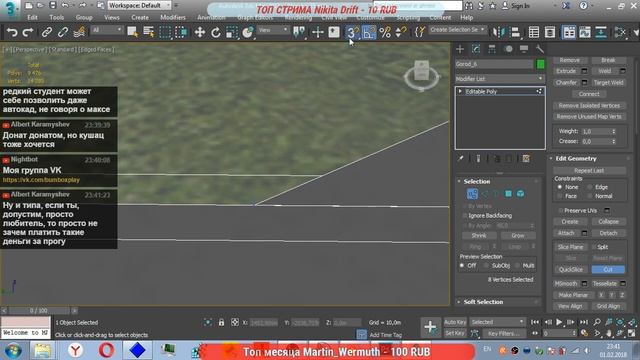640x360 pixels.
Task: Select Polygon sub-object level in Selection
Action: coord(508,194)
